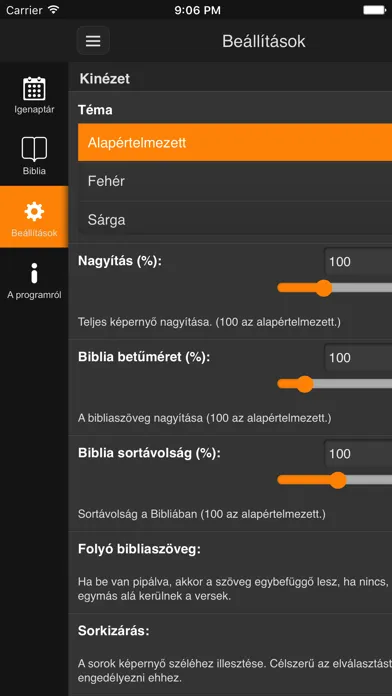Open the Biblia book icon
Viewport: 392px width, 696px height.
pos(34,150)
